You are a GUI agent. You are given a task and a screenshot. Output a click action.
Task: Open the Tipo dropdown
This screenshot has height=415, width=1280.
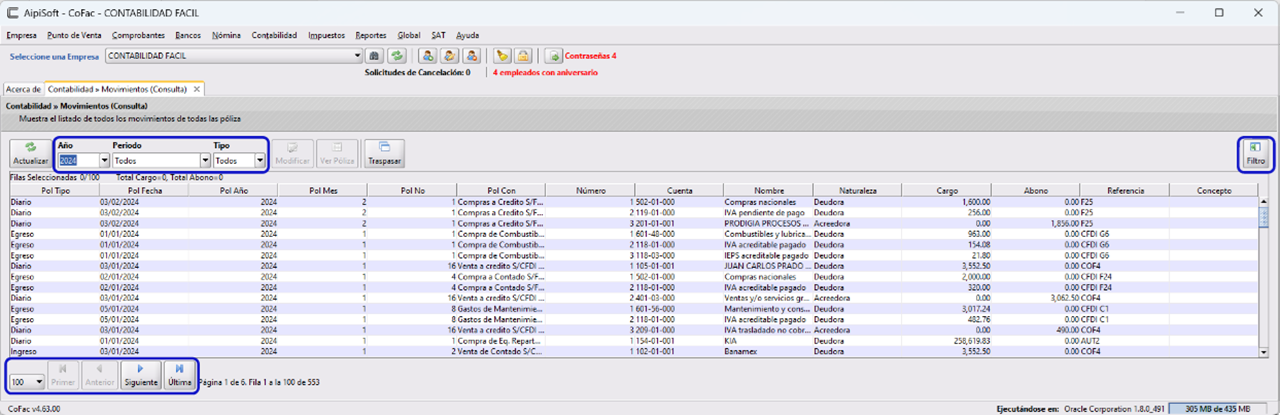[x=260, y=160]
